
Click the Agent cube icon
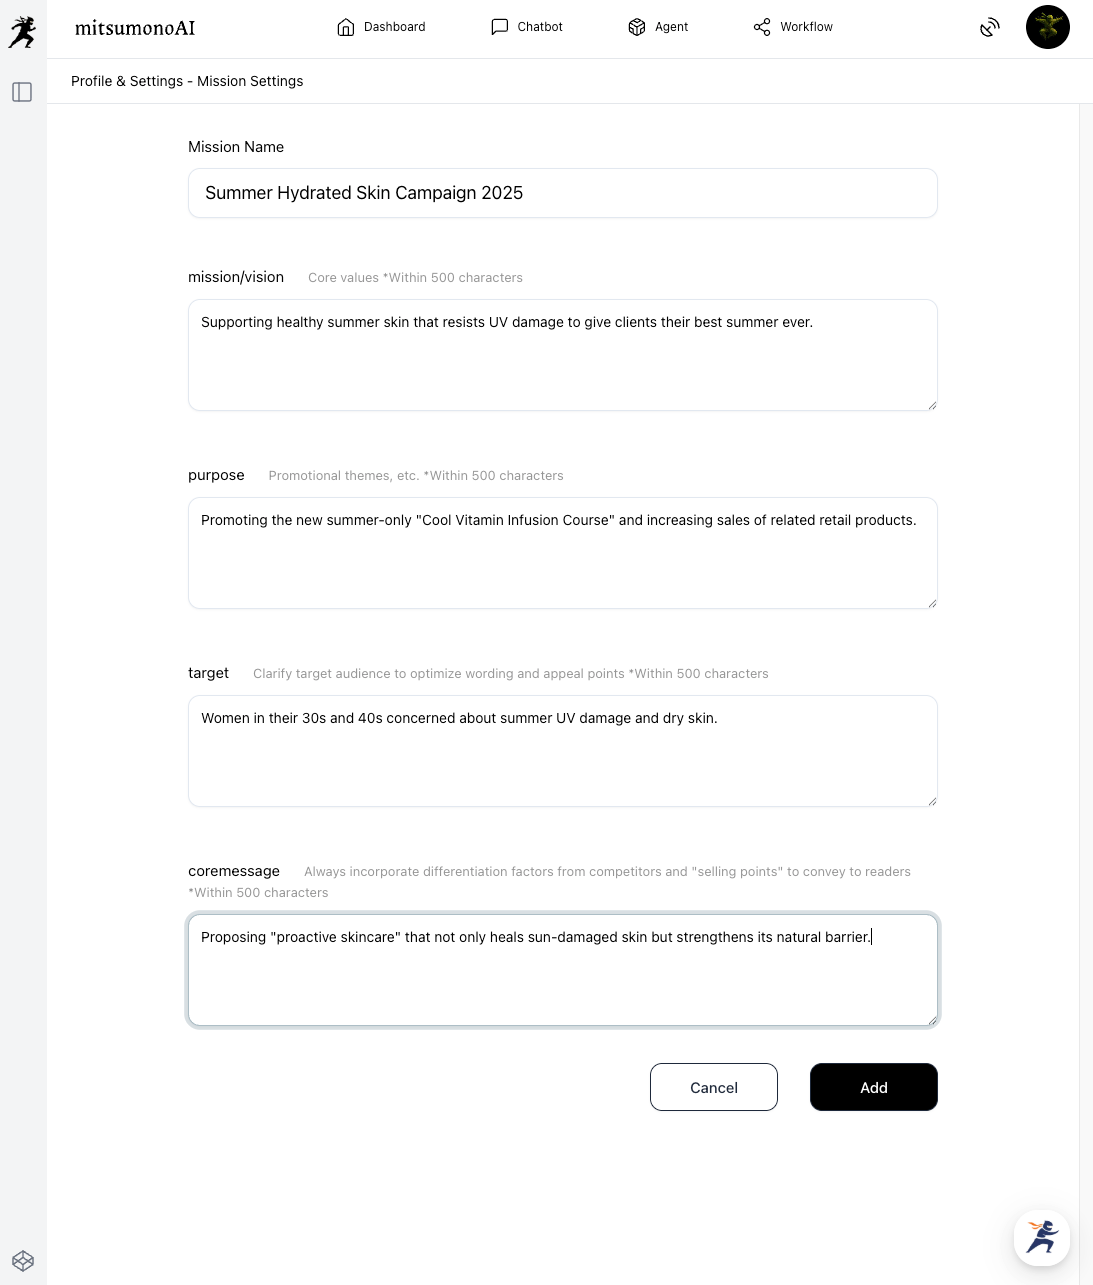tap(637, 27)
